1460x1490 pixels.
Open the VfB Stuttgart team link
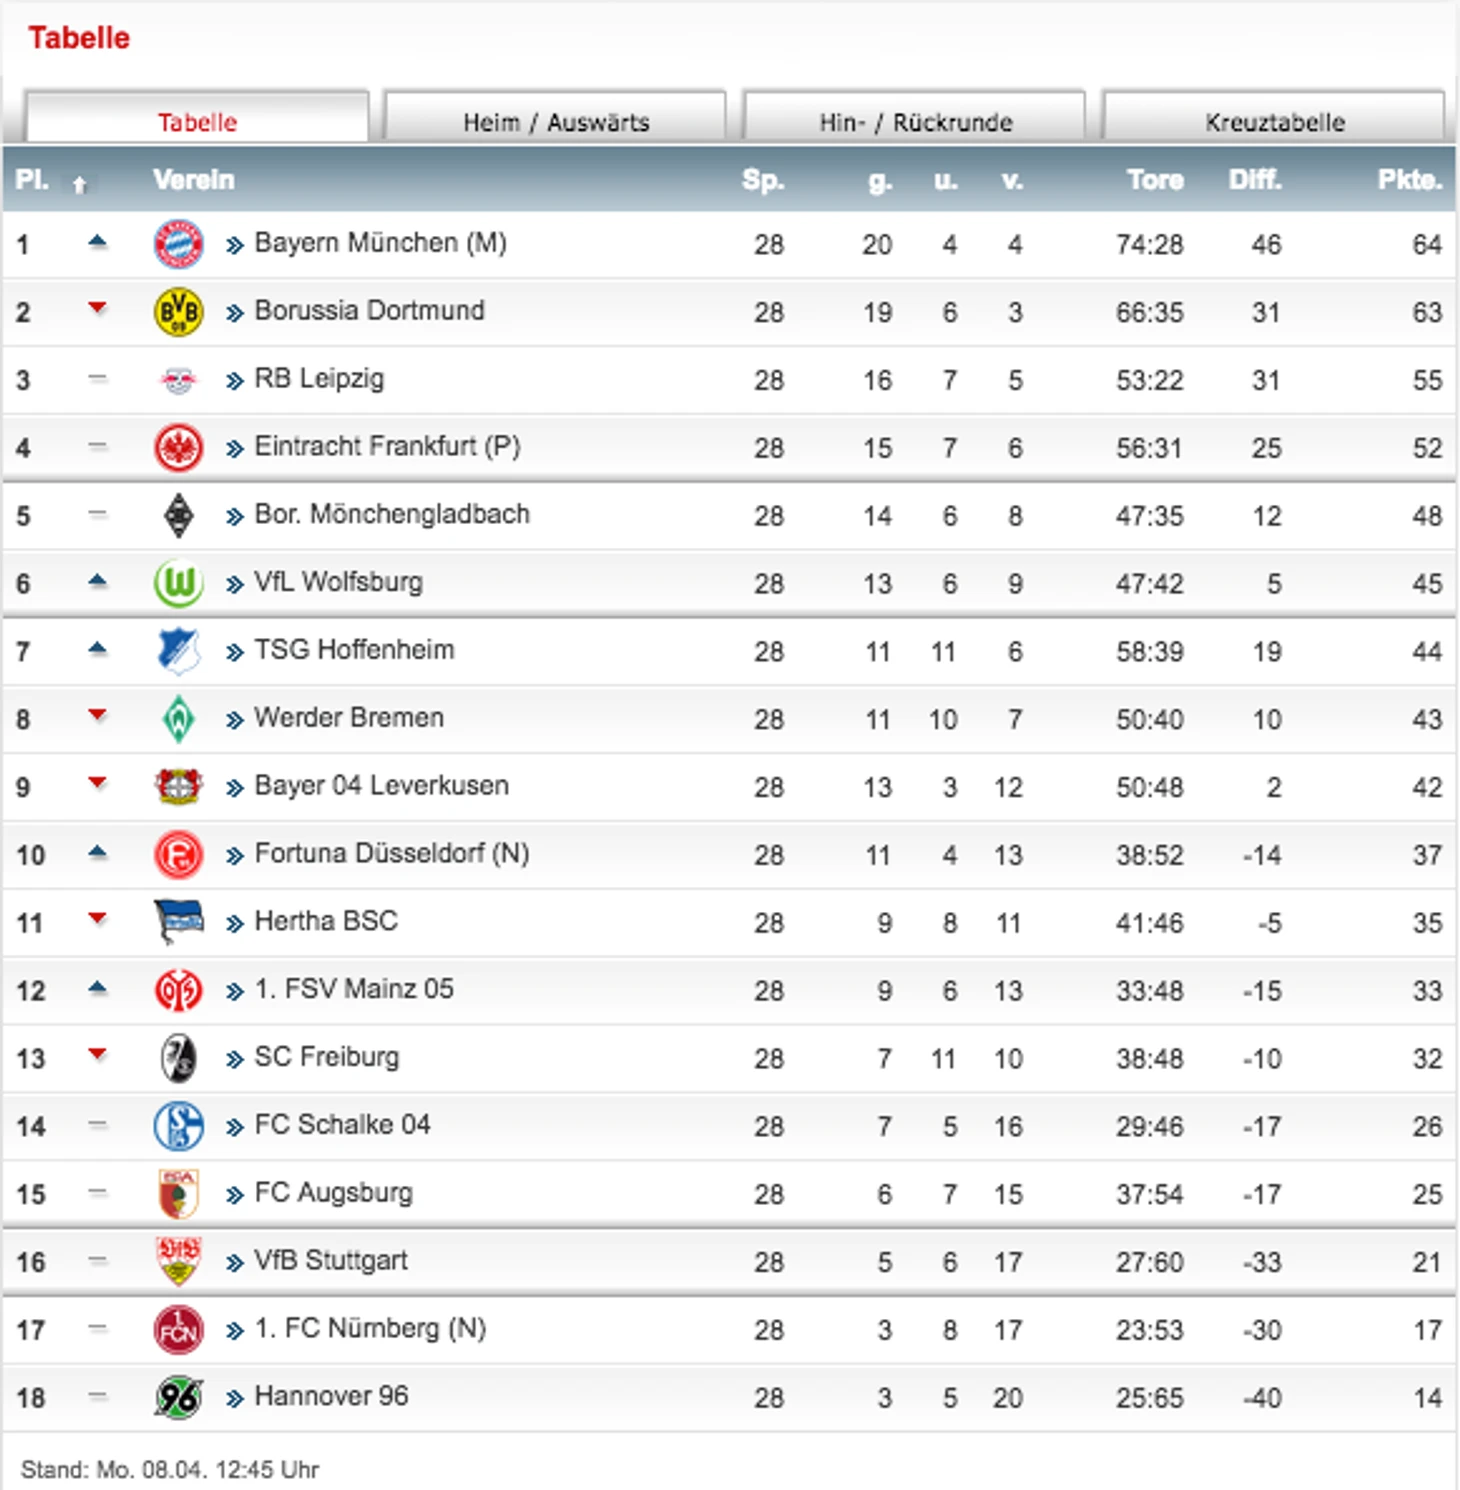(331, 1260)
